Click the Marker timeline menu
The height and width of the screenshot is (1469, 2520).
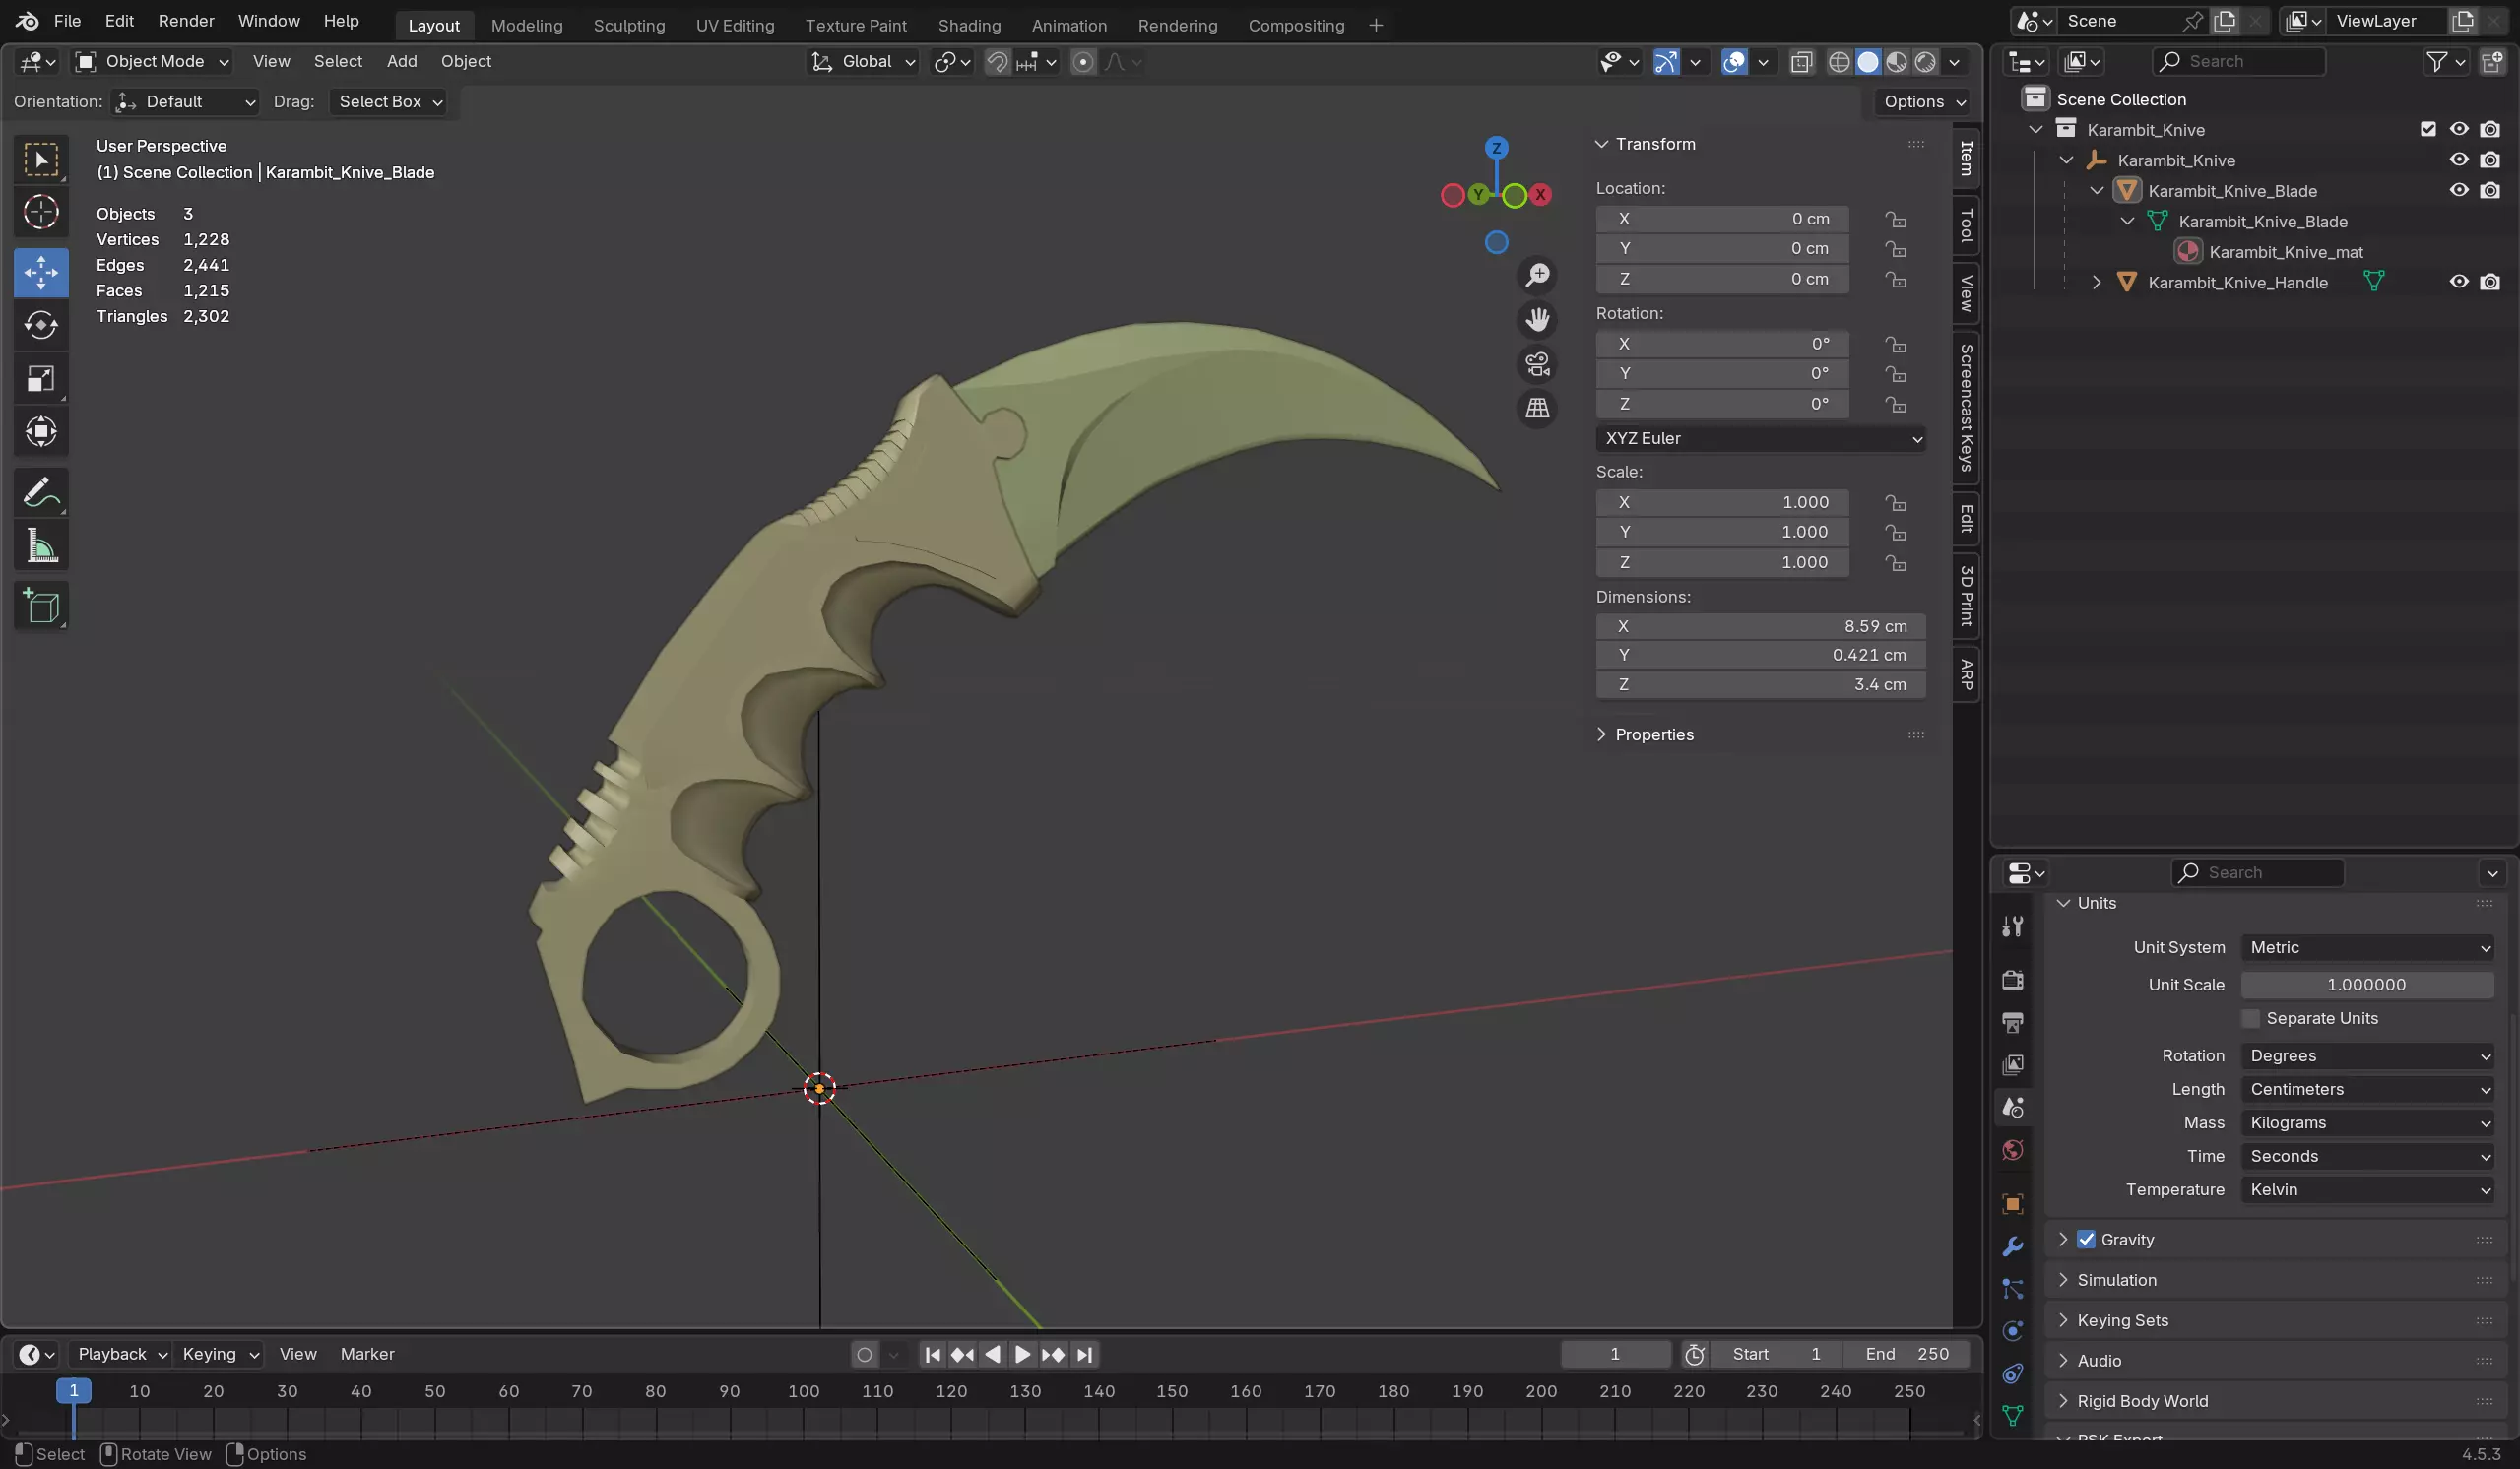[367, 1354]
